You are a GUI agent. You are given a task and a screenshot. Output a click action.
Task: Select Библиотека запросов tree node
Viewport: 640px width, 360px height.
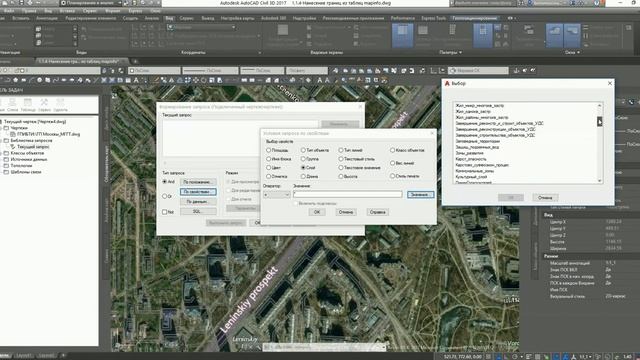[31, 140]
